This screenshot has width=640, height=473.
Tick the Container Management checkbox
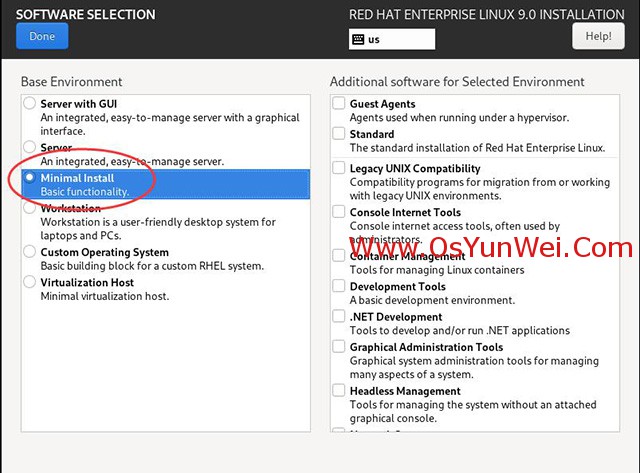tap(338, 255)
